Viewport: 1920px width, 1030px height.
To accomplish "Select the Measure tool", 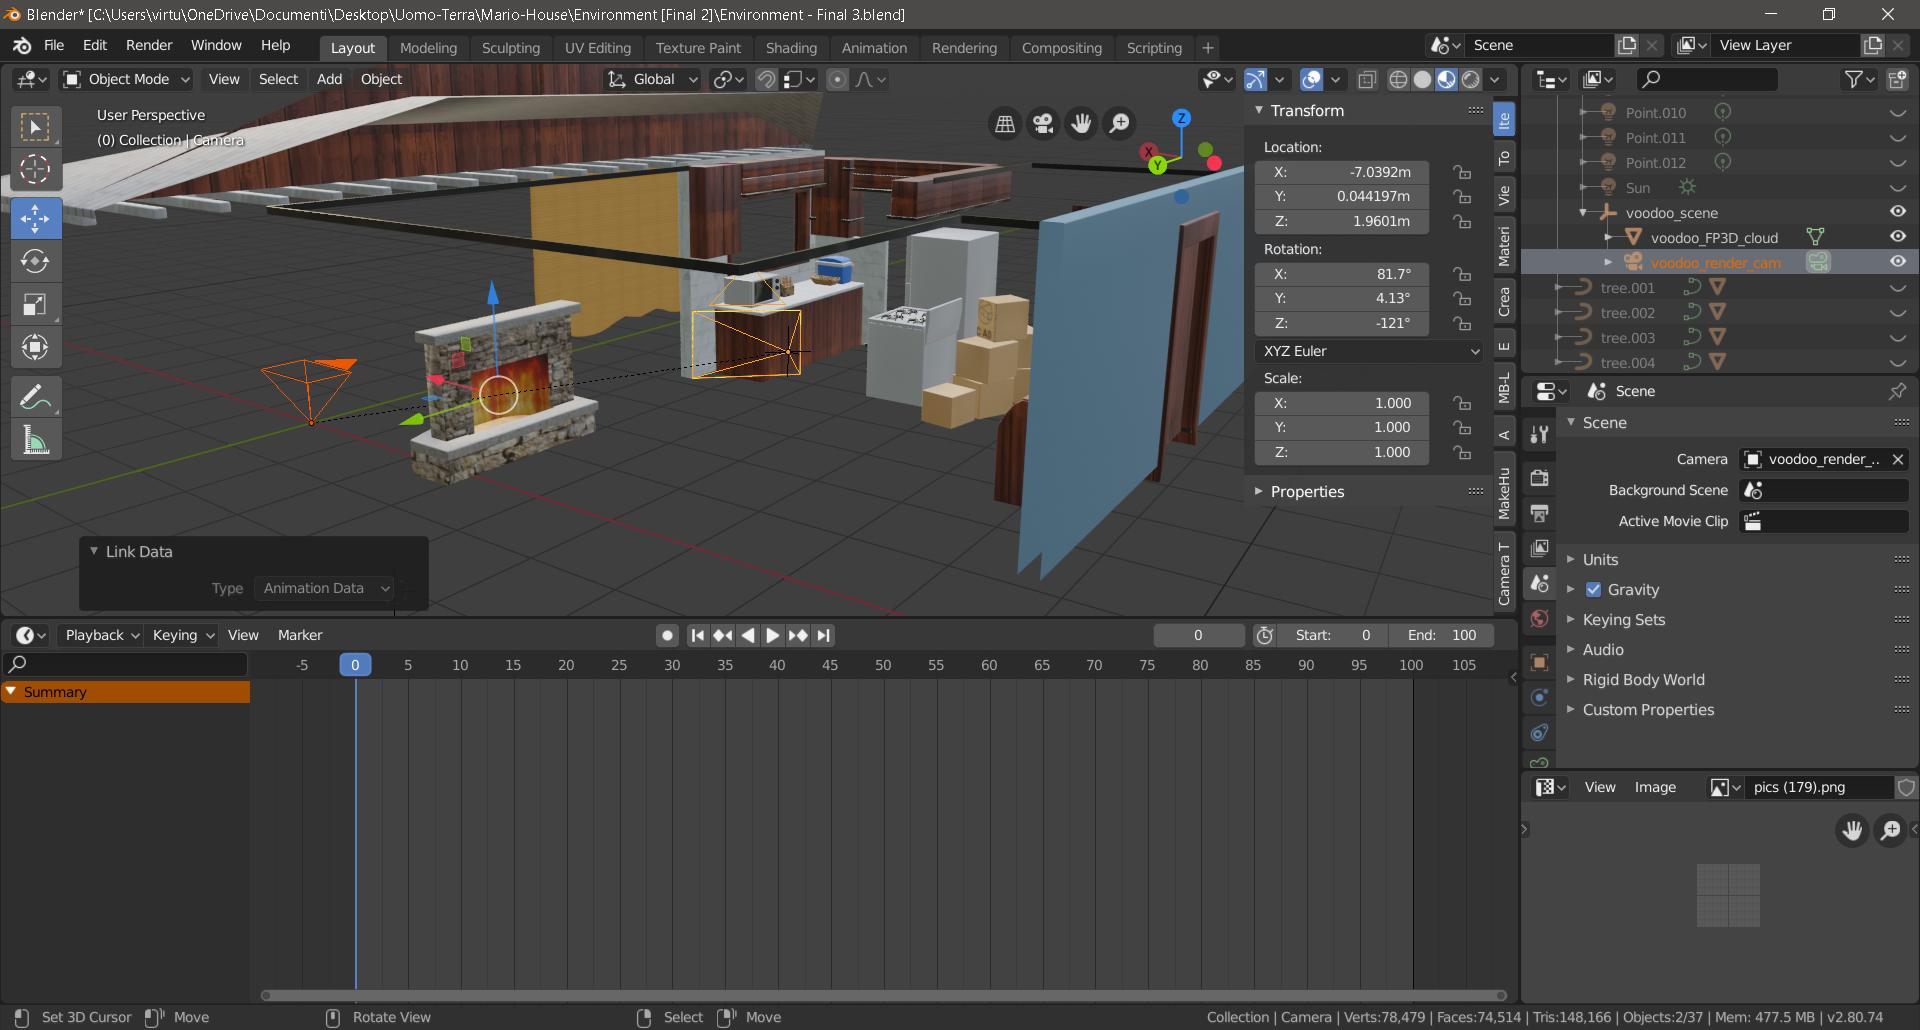I will pos(35,440).
